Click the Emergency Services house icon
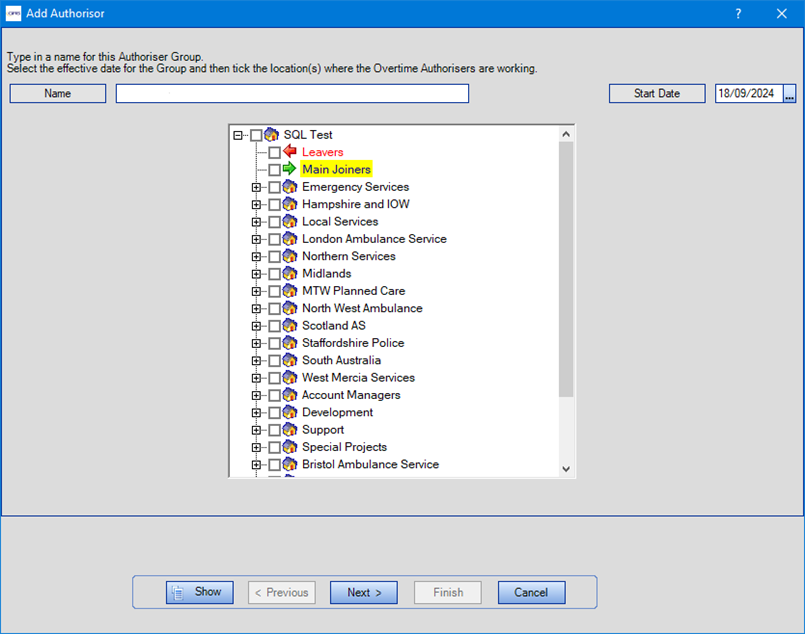Screen dimensions: 805x634 pyautogui.click(x=290, y=187)
